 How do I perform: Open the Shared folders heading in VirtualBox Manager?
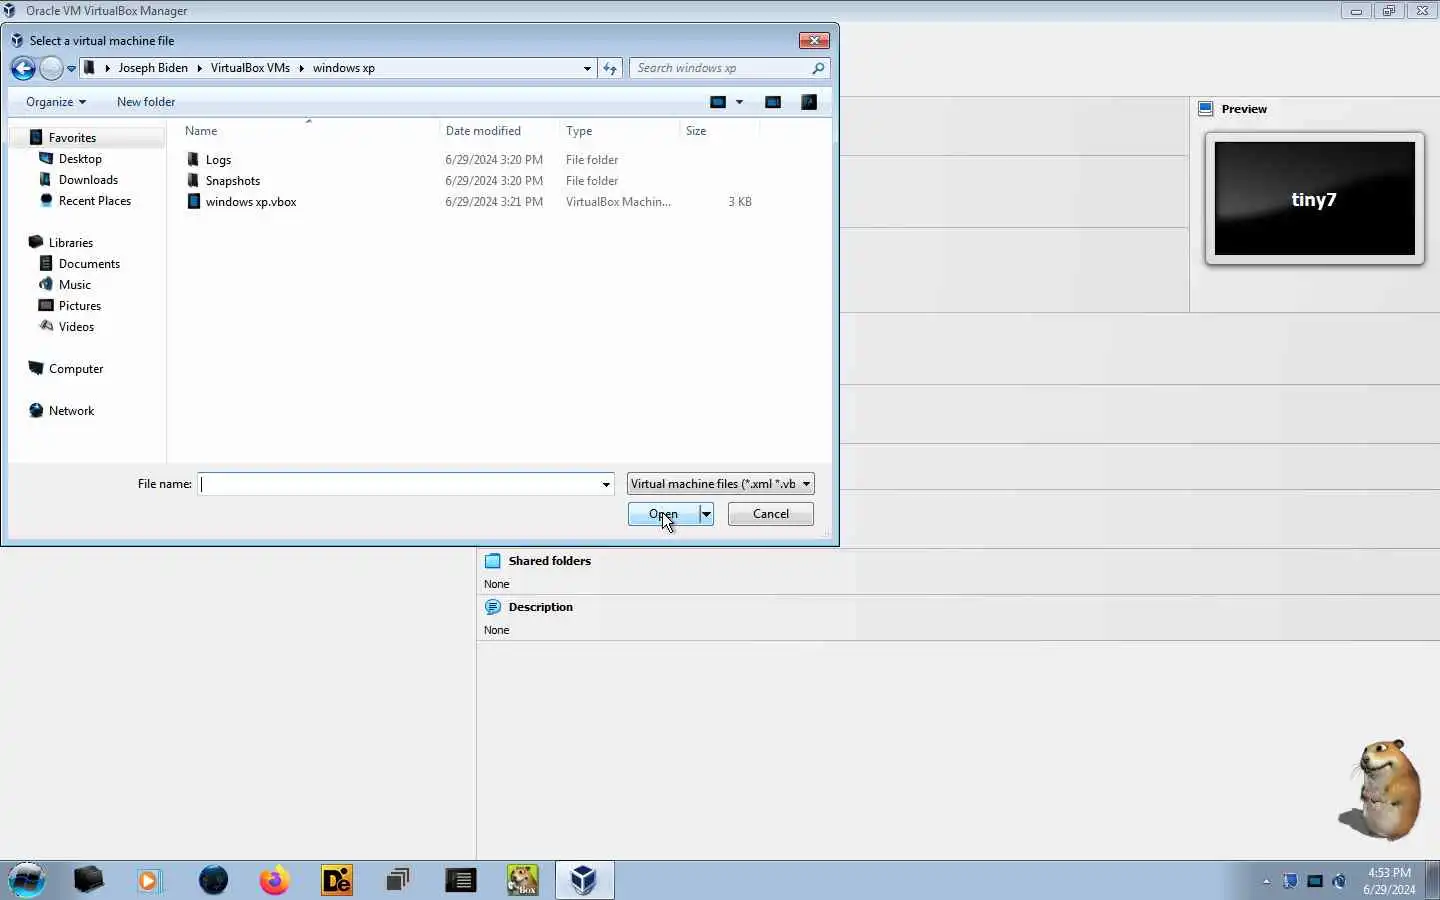point(549,561)
